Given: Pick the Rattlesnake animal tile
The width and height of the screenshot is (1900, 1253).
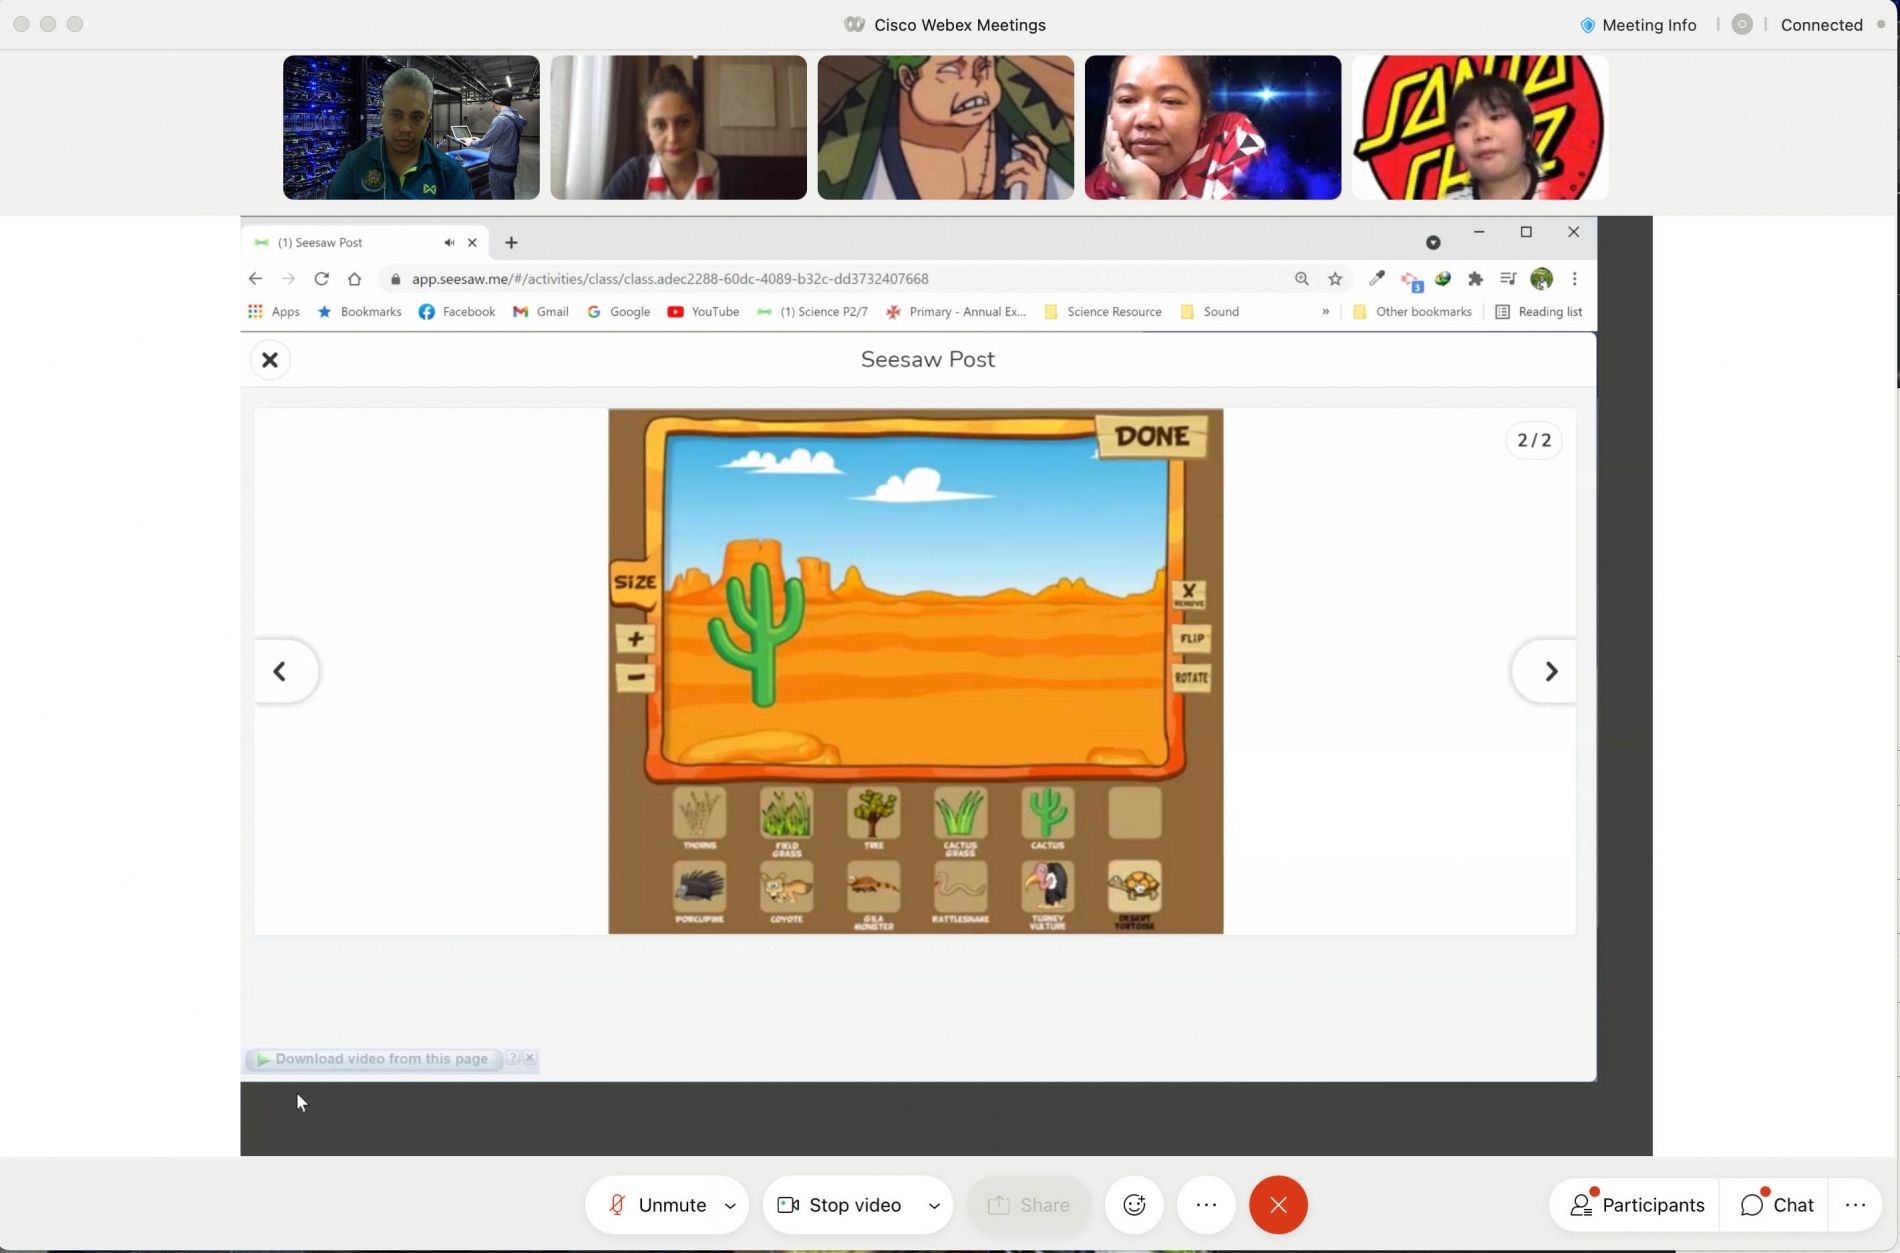Looking at the screenshot, I should pyautogui.click(x=960, y=886).
